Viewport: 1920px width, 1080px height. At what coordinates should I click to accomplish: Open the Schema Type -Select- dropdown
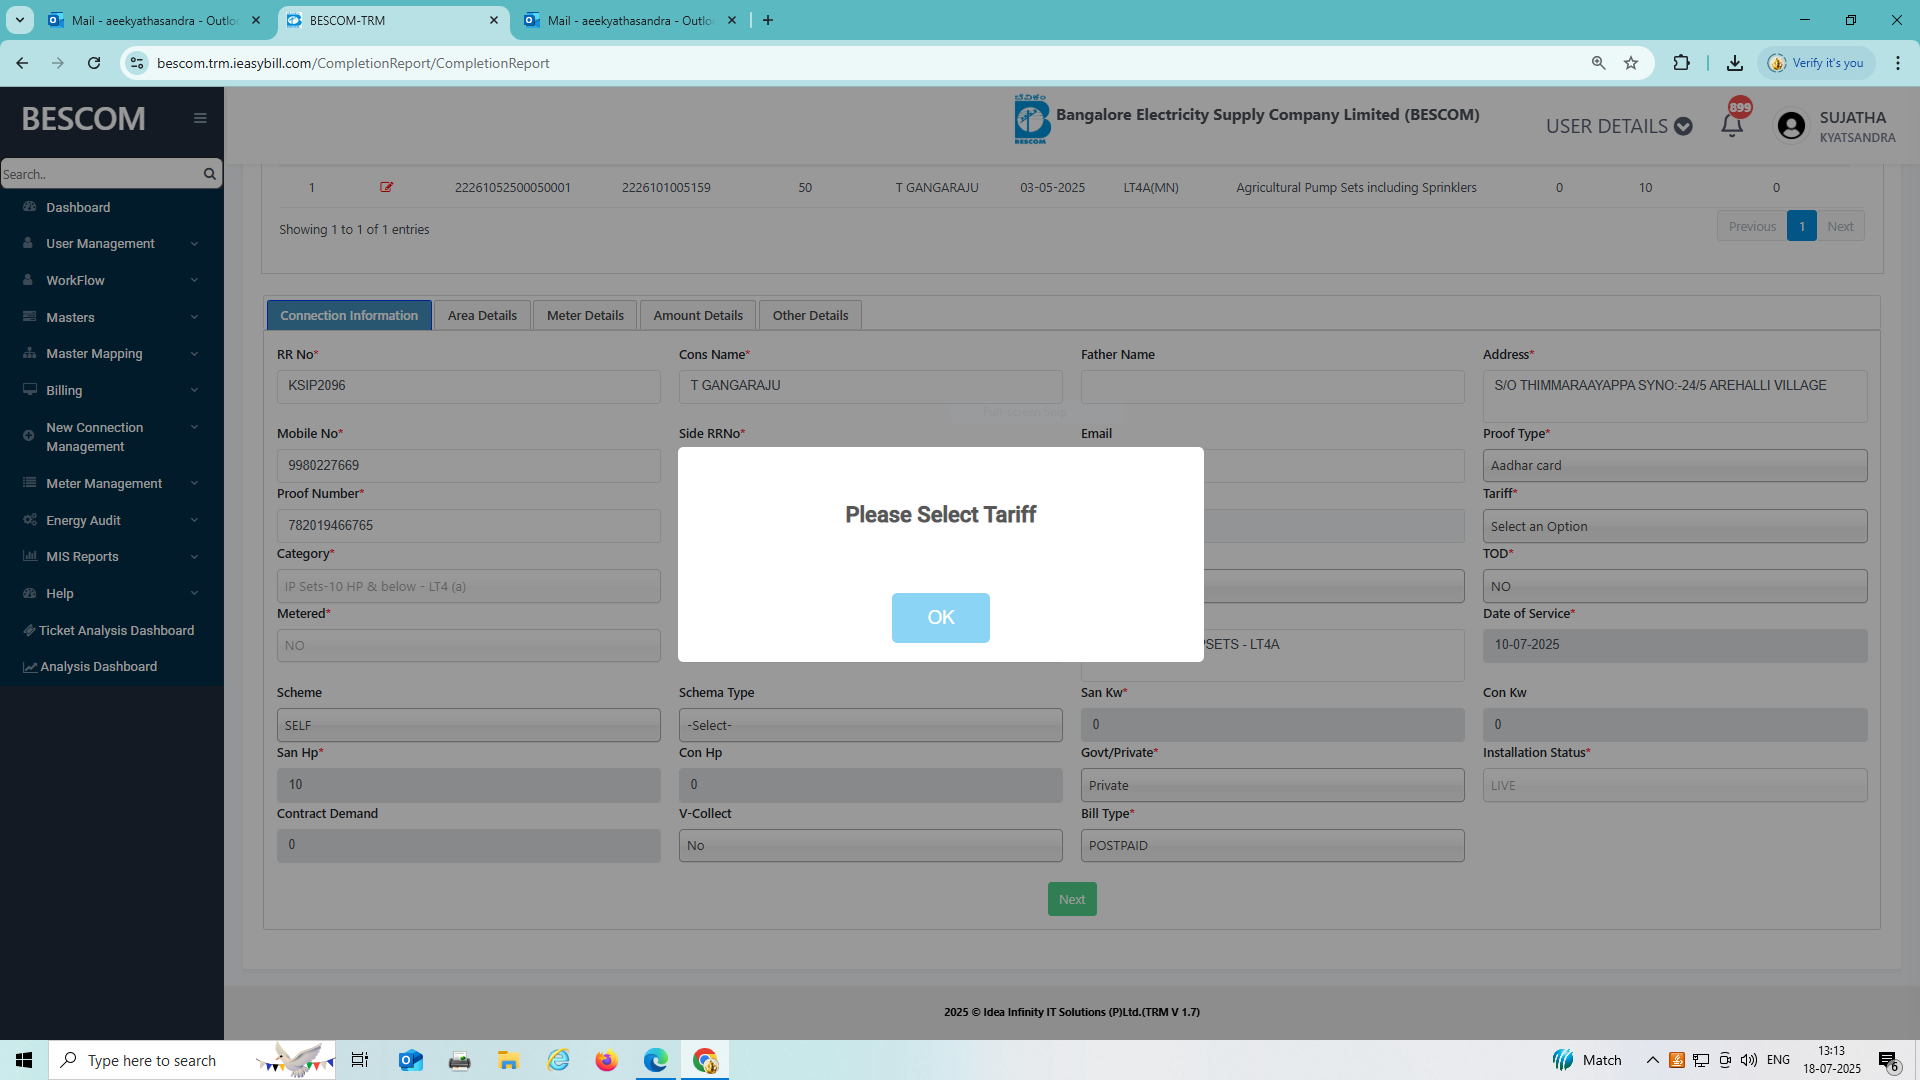[871, 725]
